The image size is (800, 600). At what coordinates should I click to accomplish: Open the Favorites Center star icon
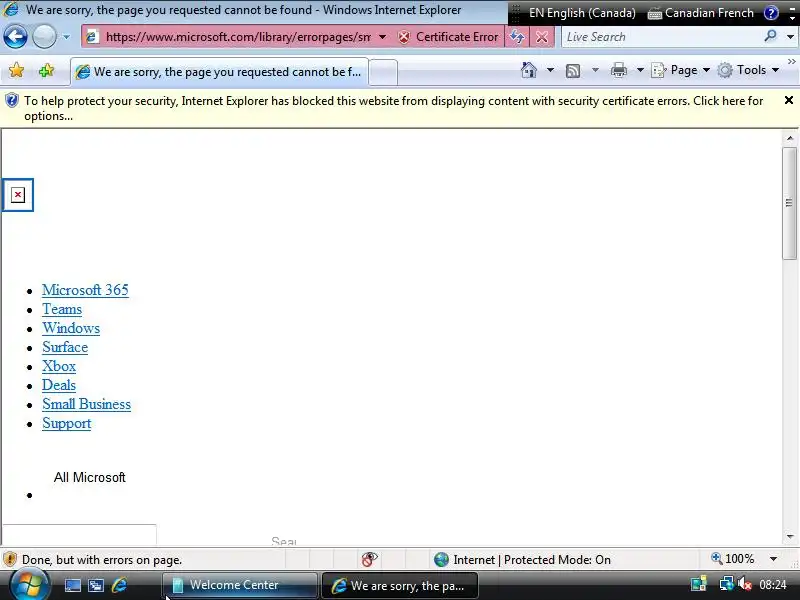[x=16, y=70]
